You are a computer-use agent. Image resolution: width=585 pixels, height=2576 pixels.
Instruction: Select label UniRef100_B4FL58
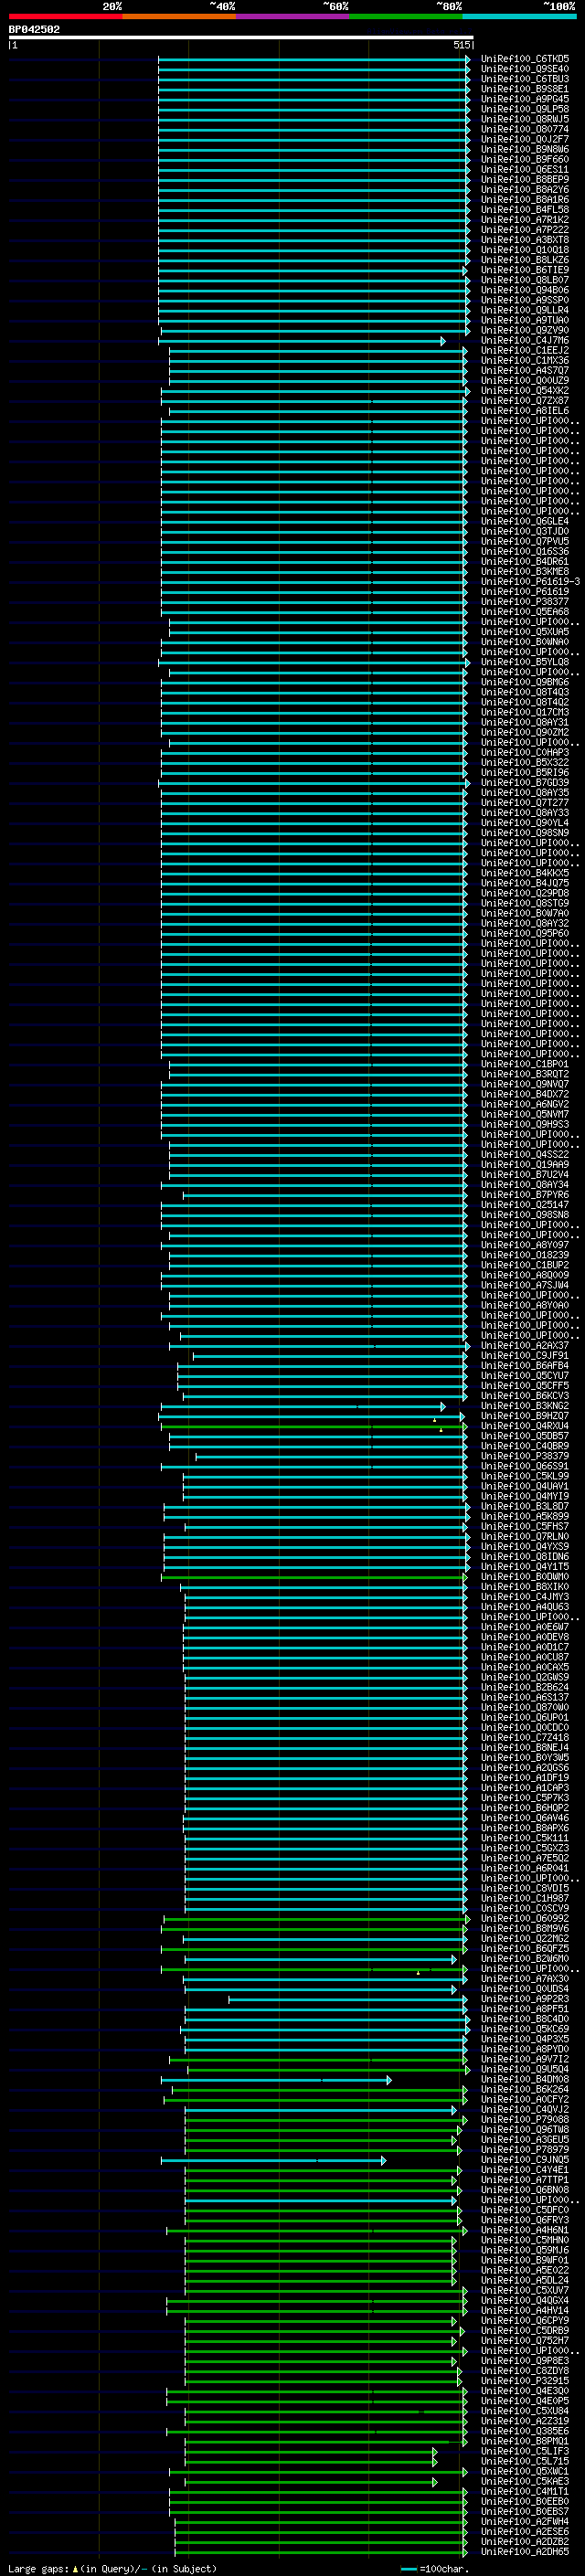524,209
